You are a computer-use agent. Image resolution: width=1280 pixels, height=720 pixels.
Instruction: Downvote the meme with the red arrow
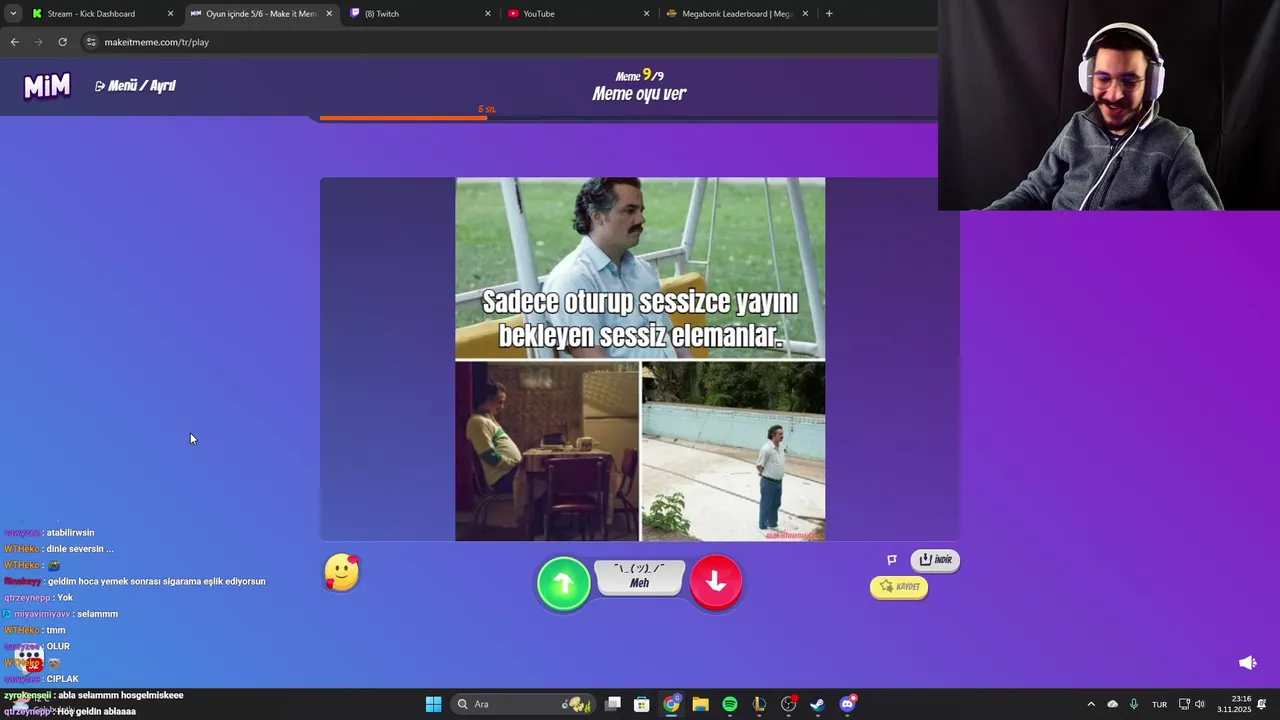tap(716, 582)
